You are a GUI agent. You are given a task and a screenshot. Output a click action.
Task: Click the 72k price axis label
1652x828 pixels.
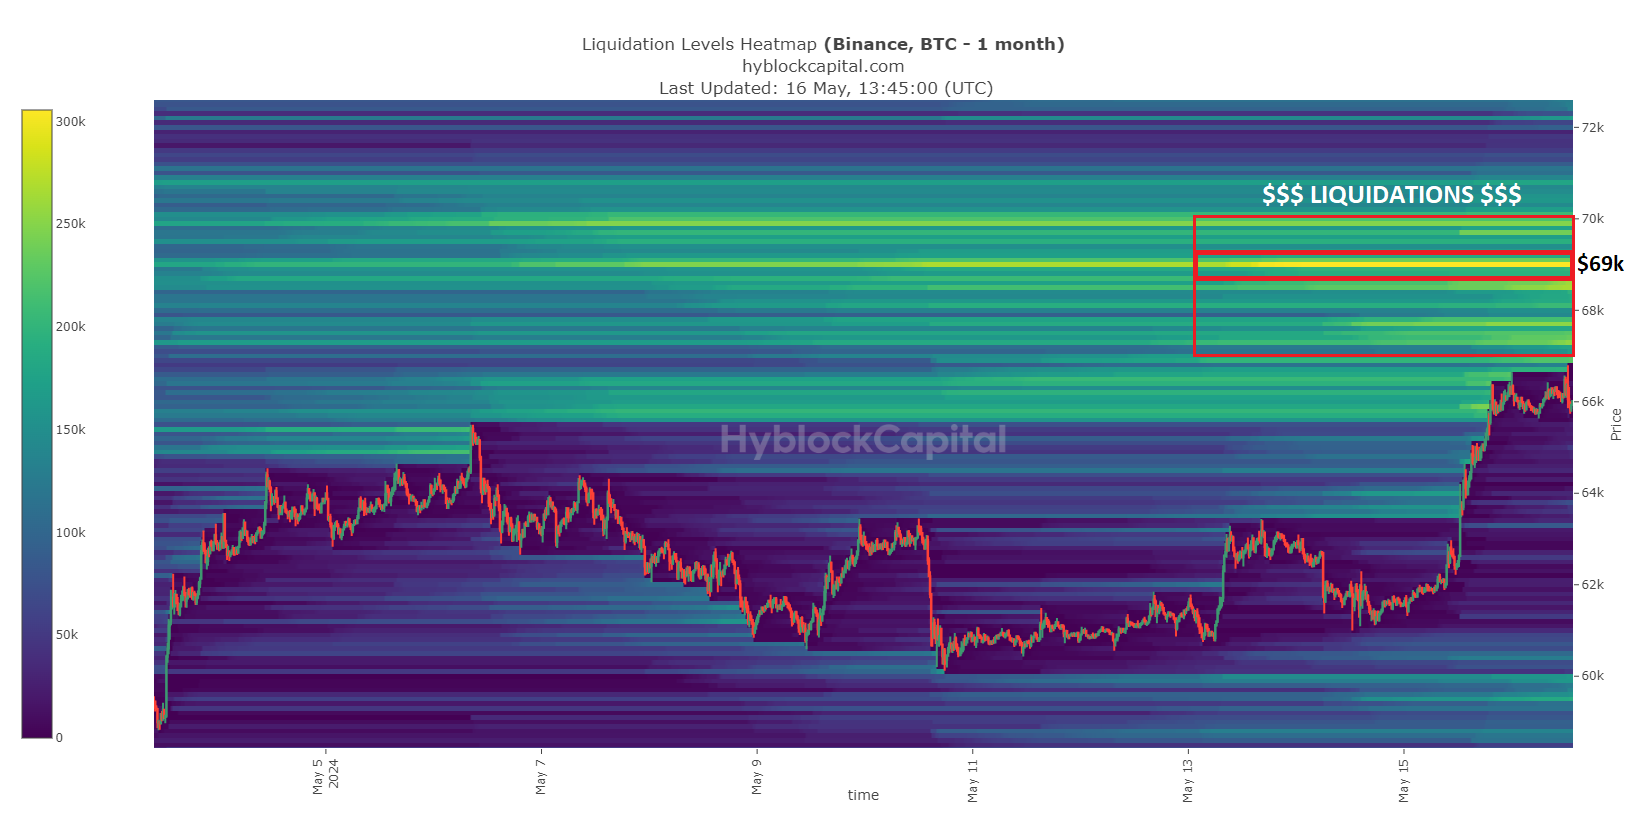pyautogui.click(x=1592, y=128)
